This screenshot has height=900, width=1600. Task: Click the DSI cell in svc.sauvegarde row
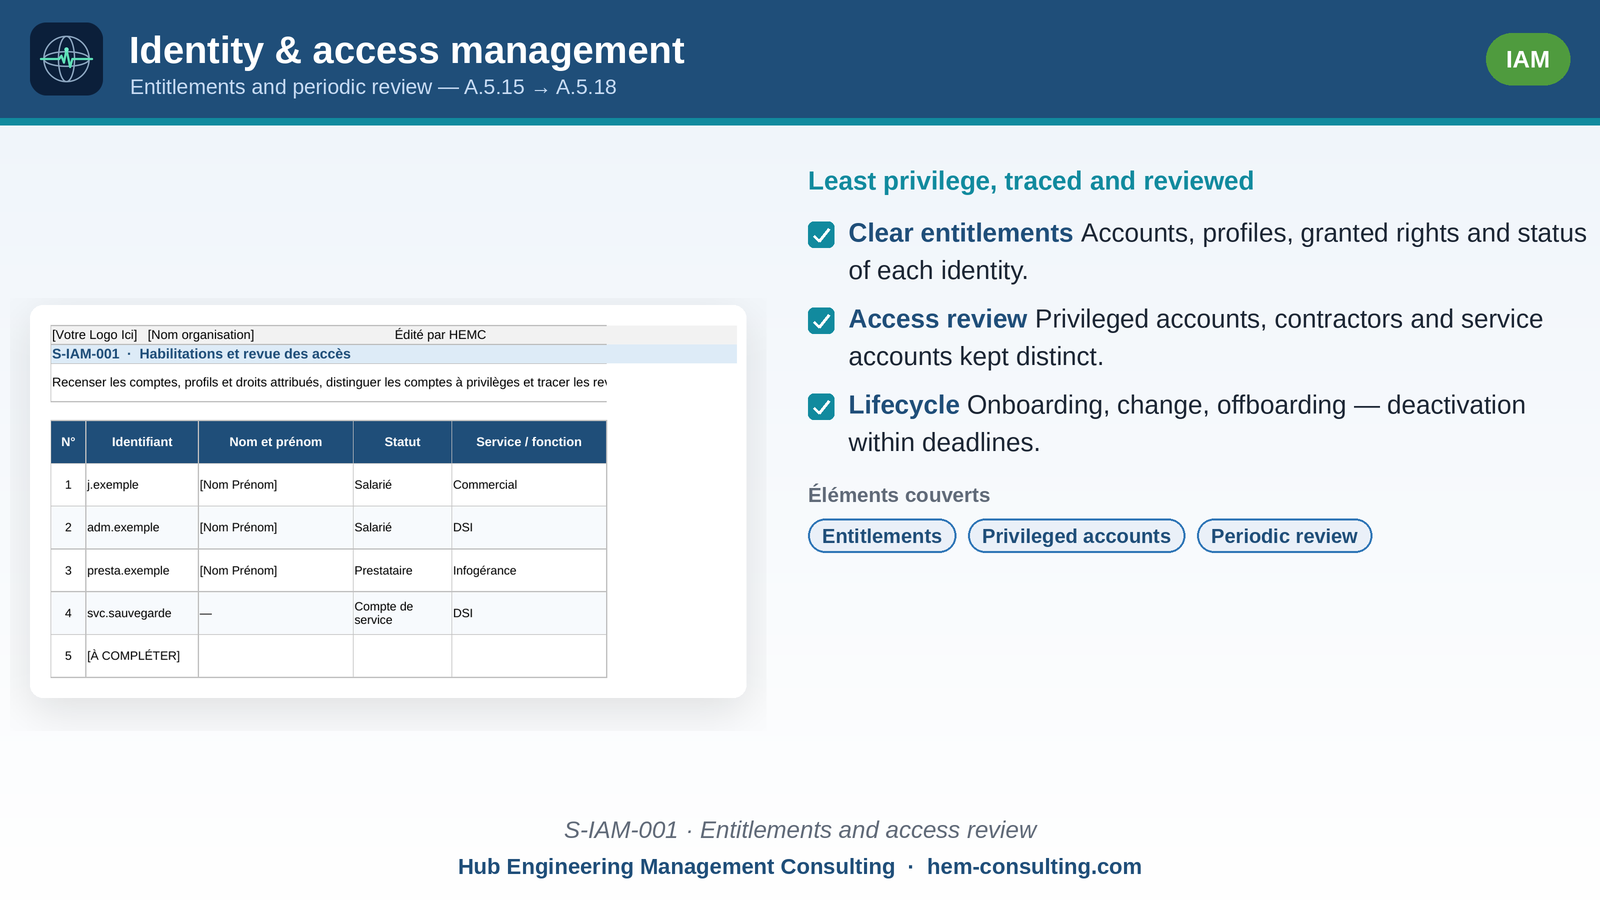point(529,614)
